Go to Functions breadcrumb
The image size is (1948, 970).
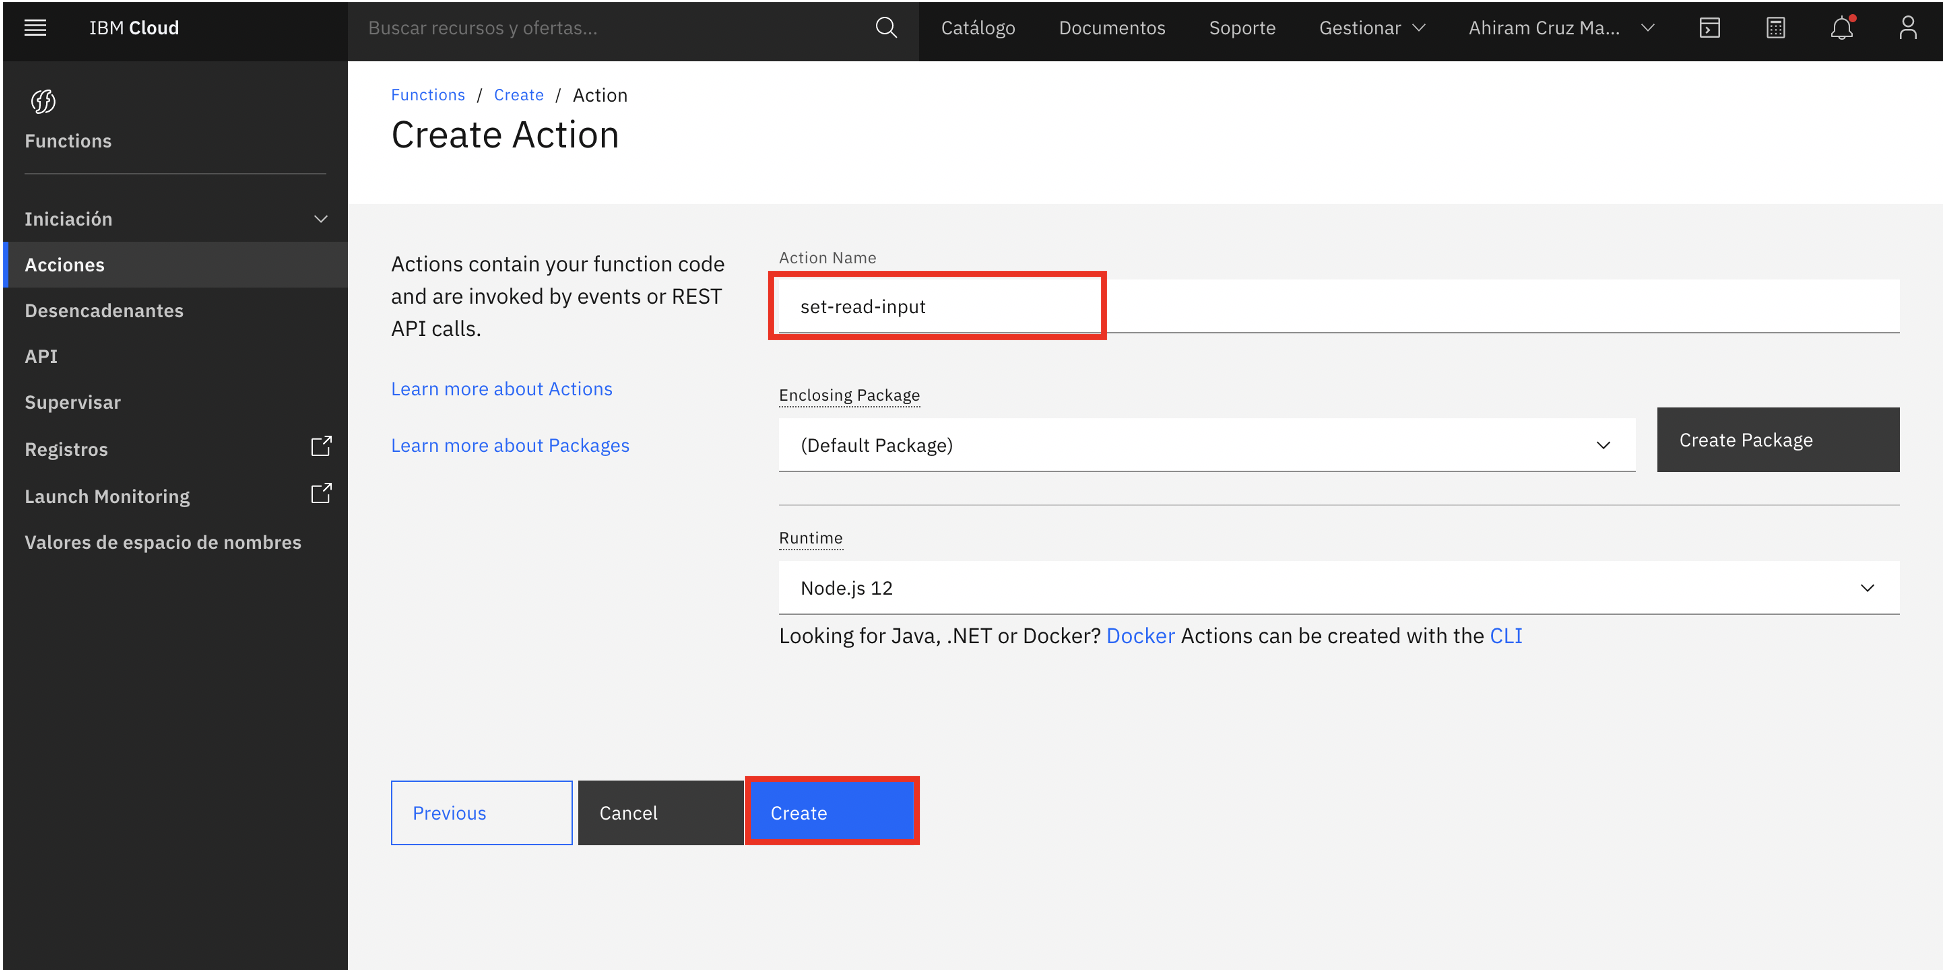click(428, 95)
